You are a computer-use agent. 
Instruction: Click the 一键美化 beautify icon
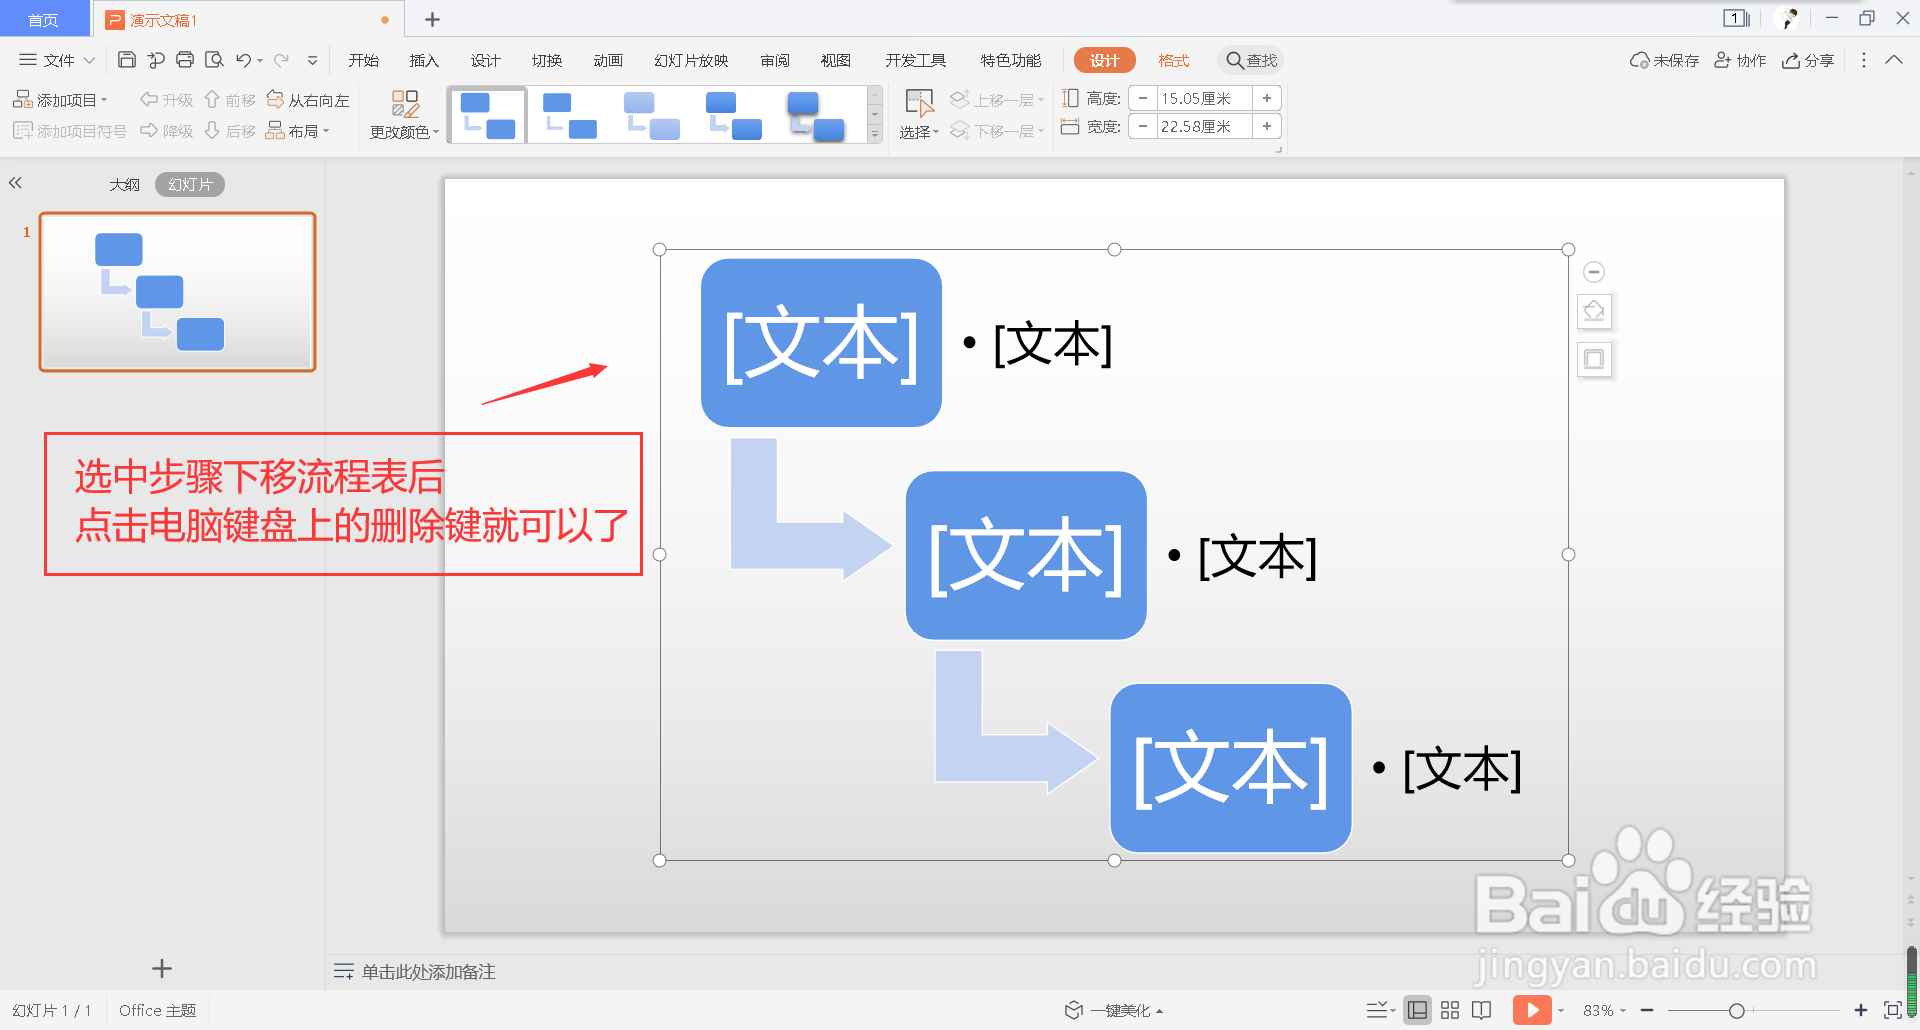[x=1074, y=1009]
